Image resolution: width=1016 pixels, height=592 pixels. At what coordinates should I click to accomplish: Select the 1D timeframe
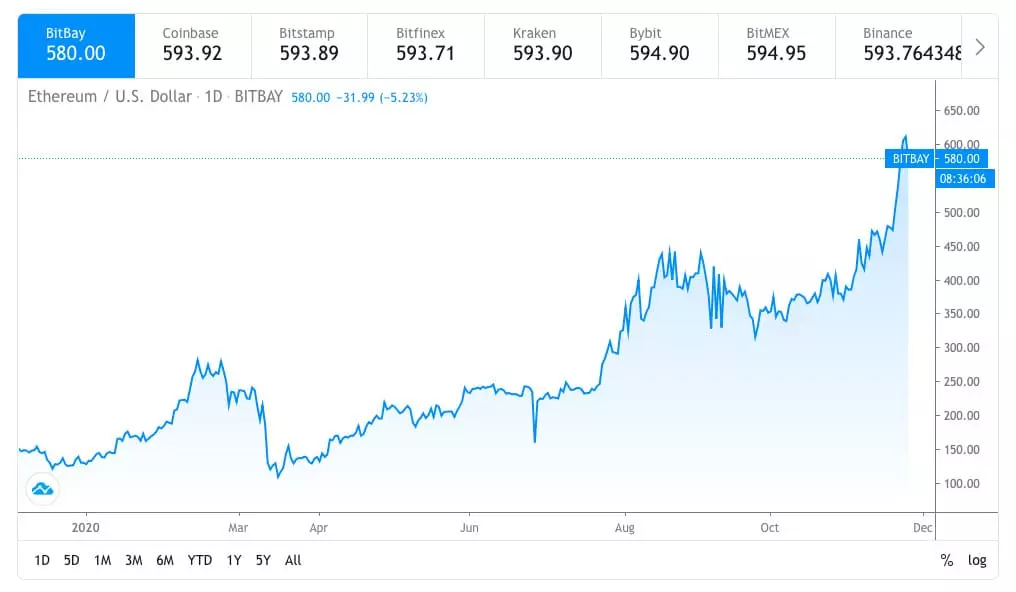point(41,560)
